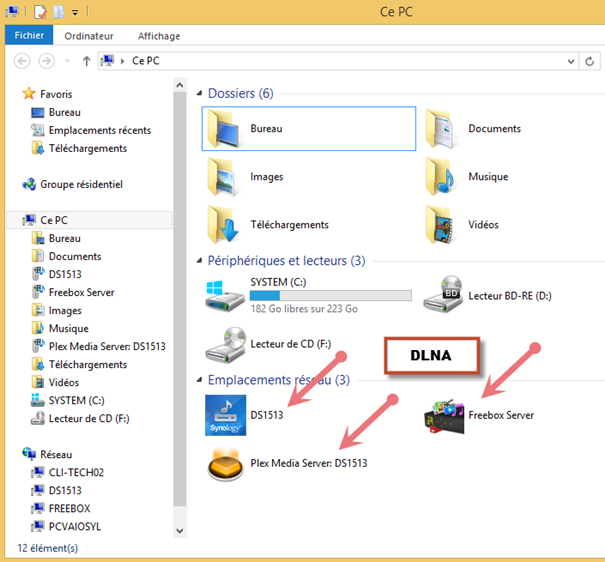Click the New folder quick access icon
The image size is (605, 562).
point(59,12)
